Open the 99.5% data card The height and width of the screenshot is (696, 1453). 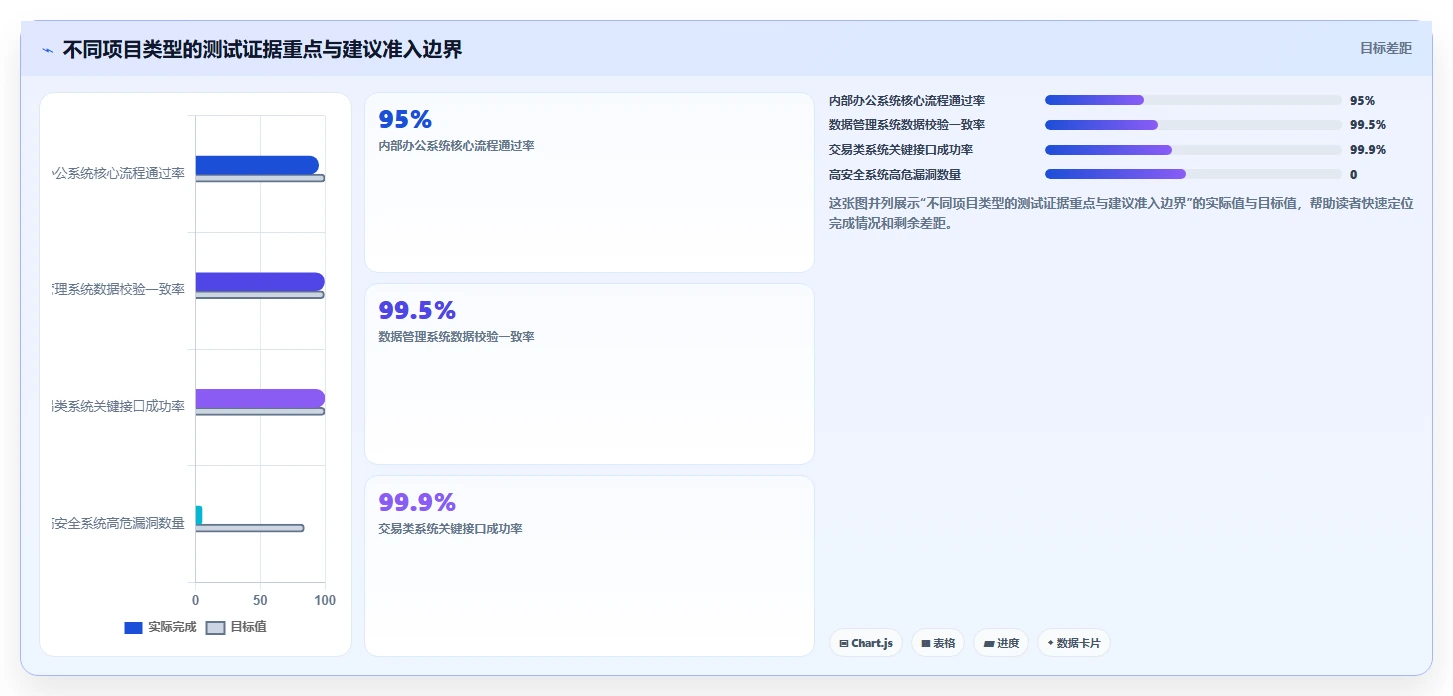589,374
